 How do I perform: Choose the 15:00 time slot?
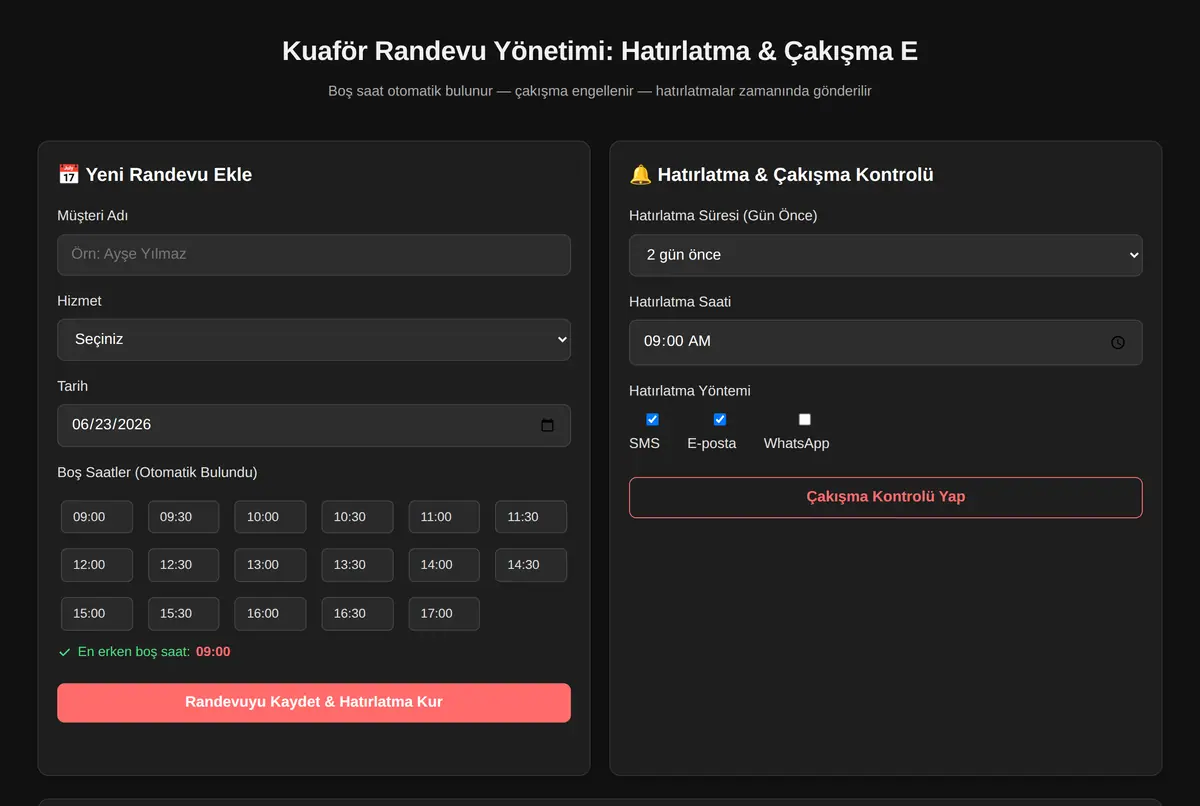coord(97,614)
